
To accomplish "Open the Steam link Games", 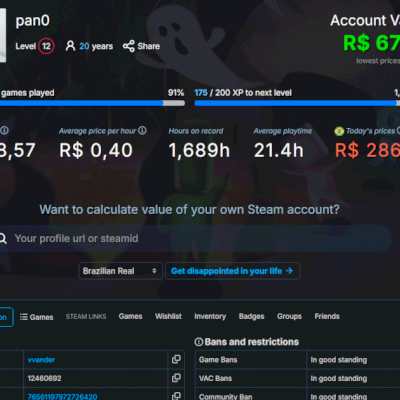I will point(130,316).
